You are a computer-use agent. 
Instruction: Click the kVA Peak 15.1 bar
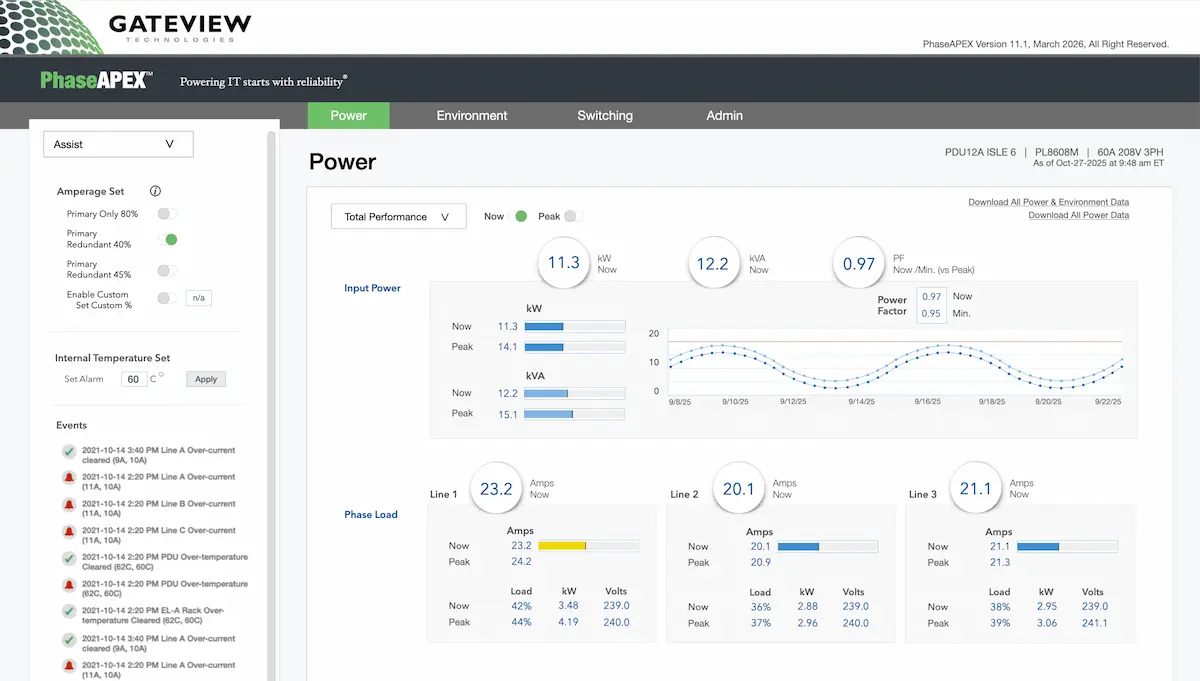point(575,413)
